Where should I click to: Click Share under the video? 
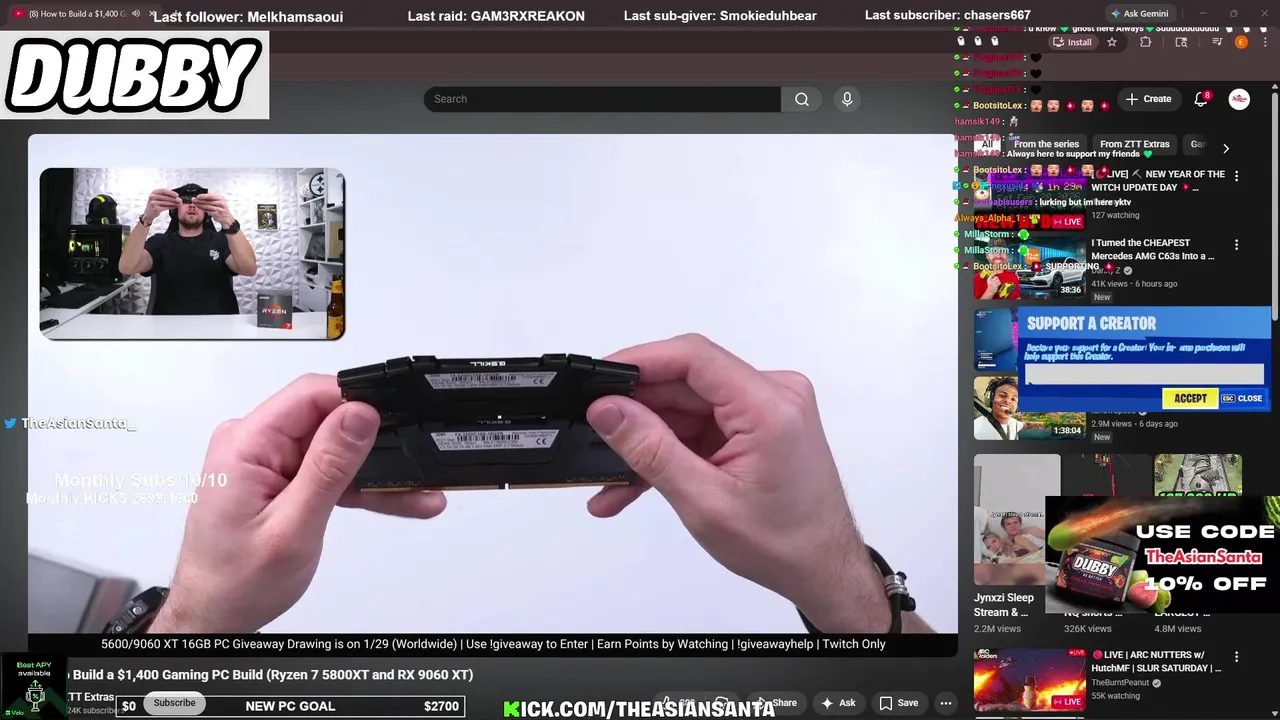[x=776, y=703]
